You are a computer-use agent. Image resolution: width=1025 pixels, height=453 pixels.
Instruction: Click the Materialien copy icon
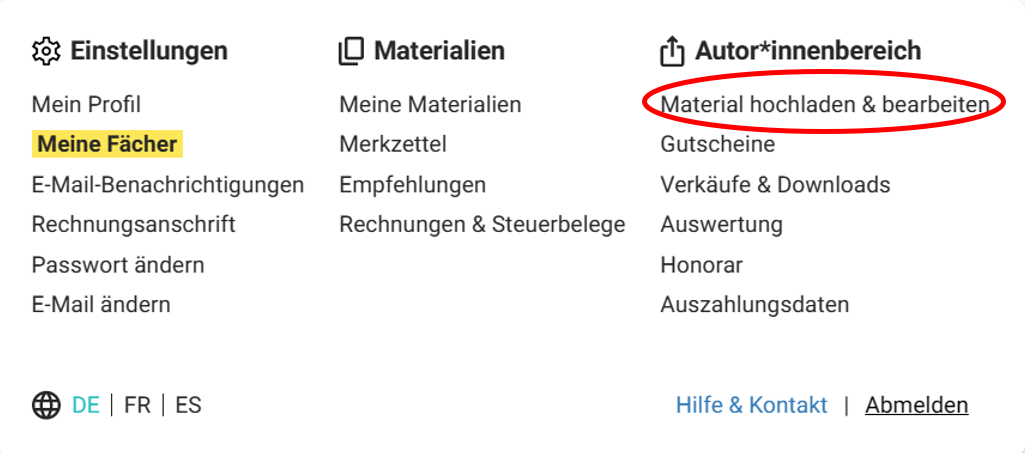click(351, 52)
